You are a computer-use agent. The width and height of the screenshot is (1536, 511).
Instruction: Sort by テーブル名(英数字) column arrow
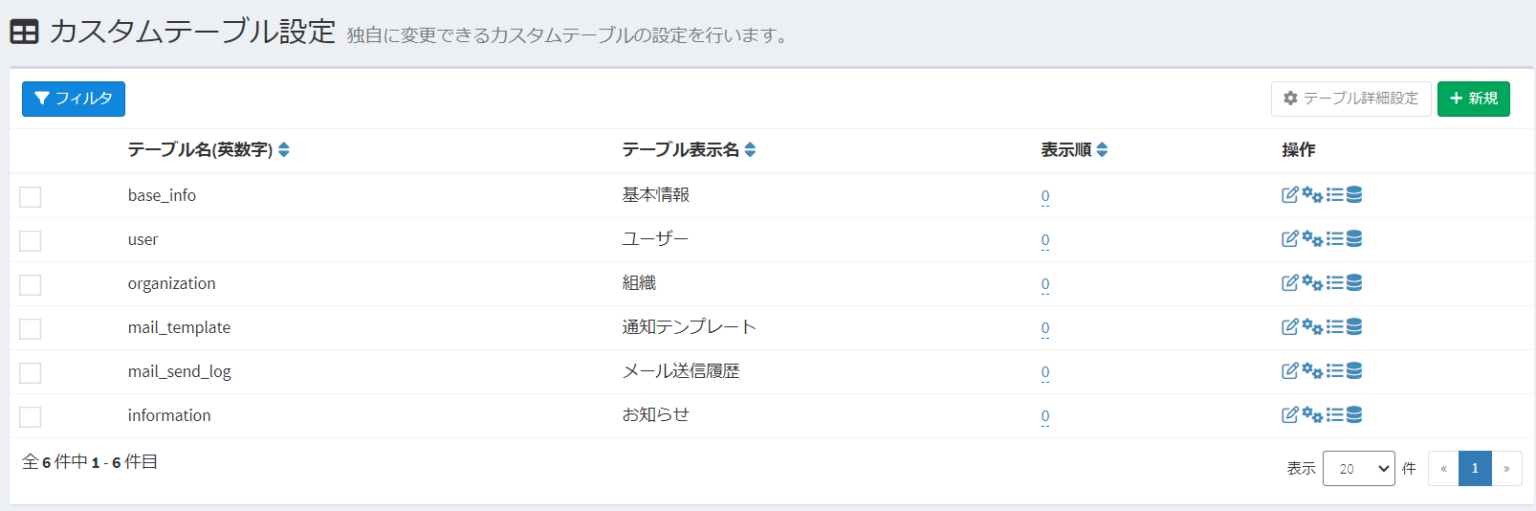pos(284,150)
